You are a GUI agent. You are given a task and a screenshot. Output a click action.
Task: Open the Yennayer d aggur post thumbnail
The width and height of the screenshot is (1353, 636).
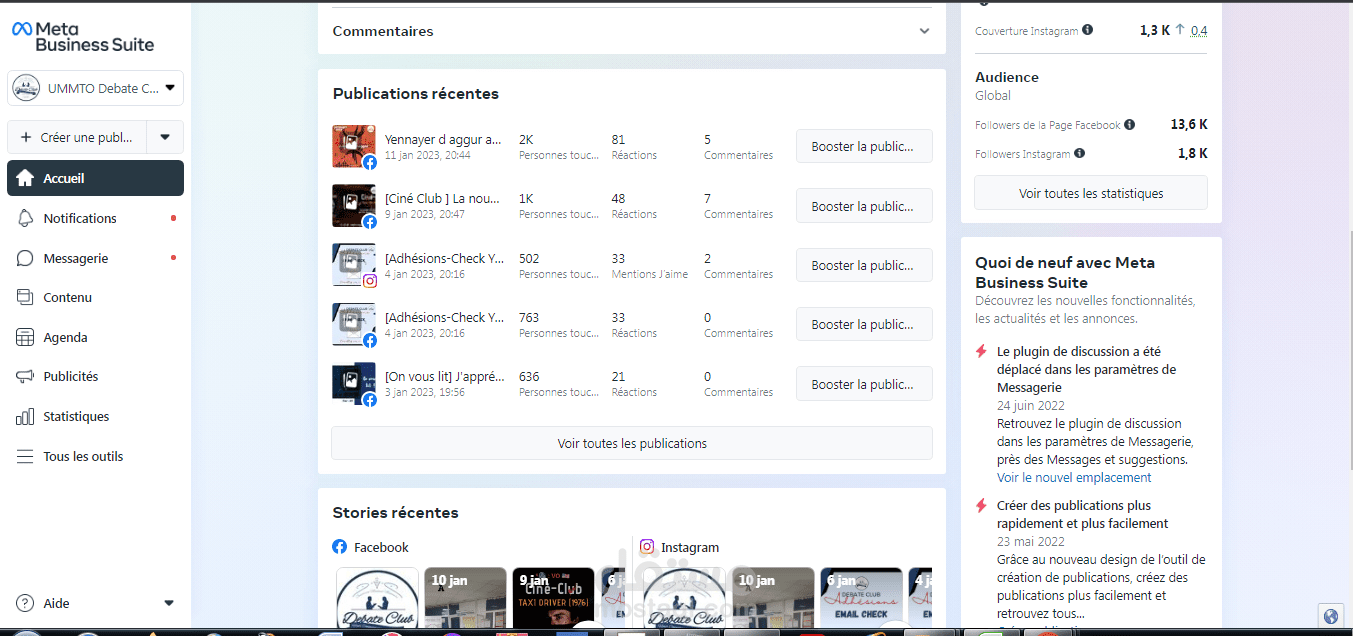354,146
